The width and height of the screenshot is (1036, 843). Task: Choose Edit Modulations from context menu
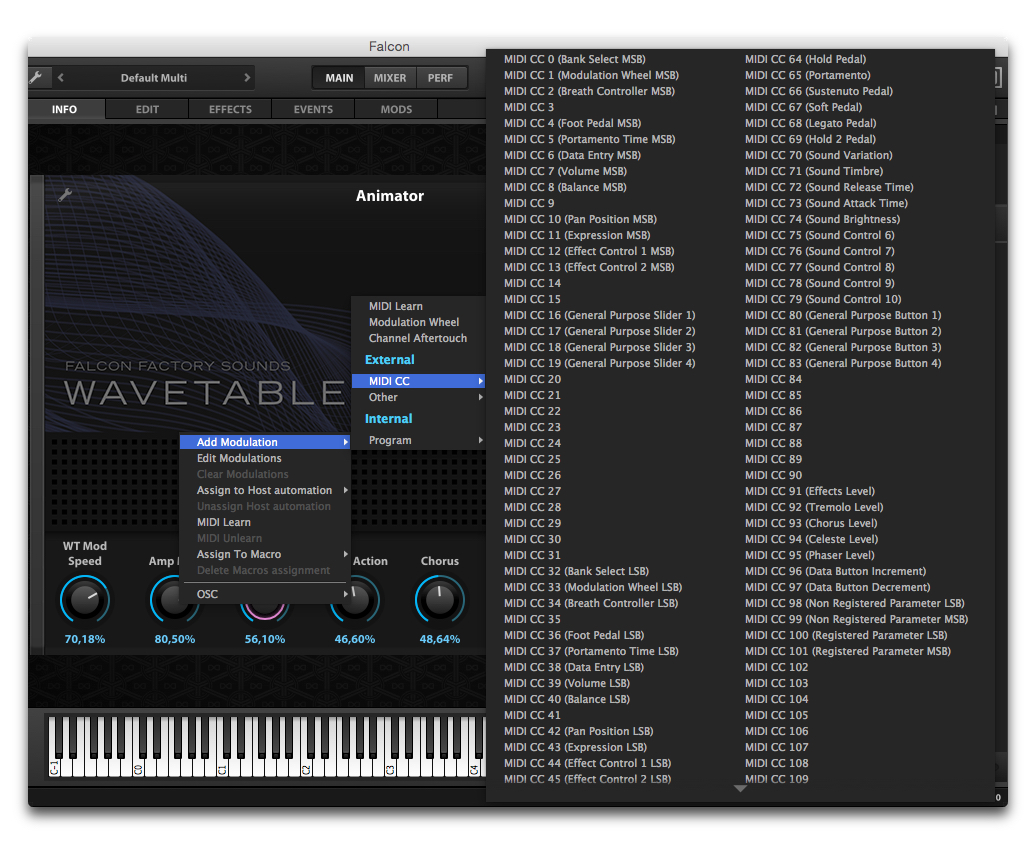pyautogui.click(x=265, y=458)
